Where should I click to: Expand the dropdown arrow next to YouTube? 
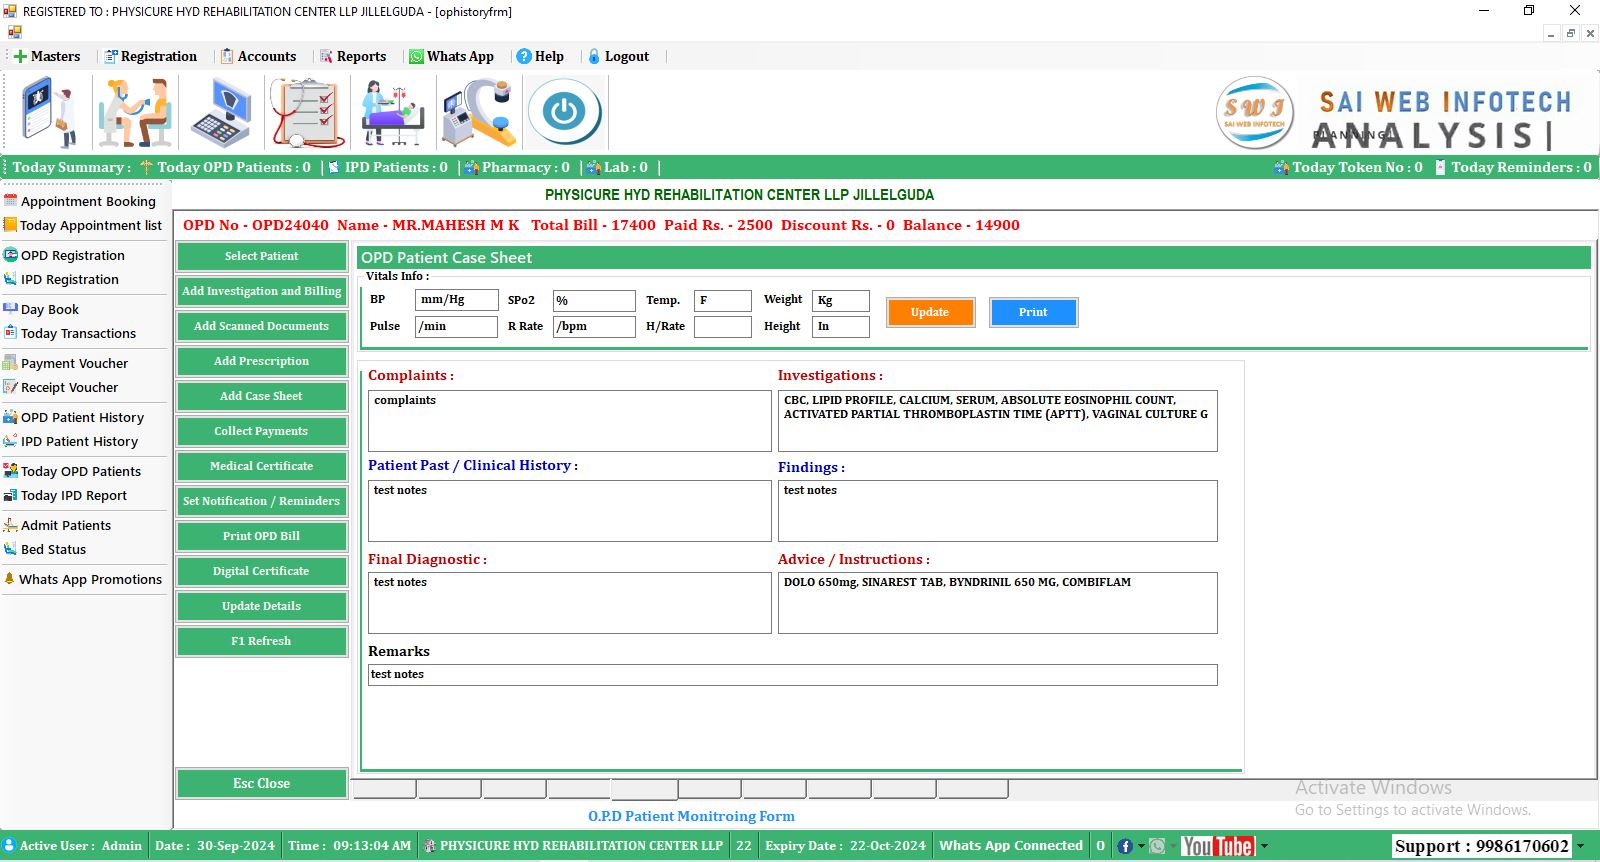pyautogui.click(x=1264, y=846)
